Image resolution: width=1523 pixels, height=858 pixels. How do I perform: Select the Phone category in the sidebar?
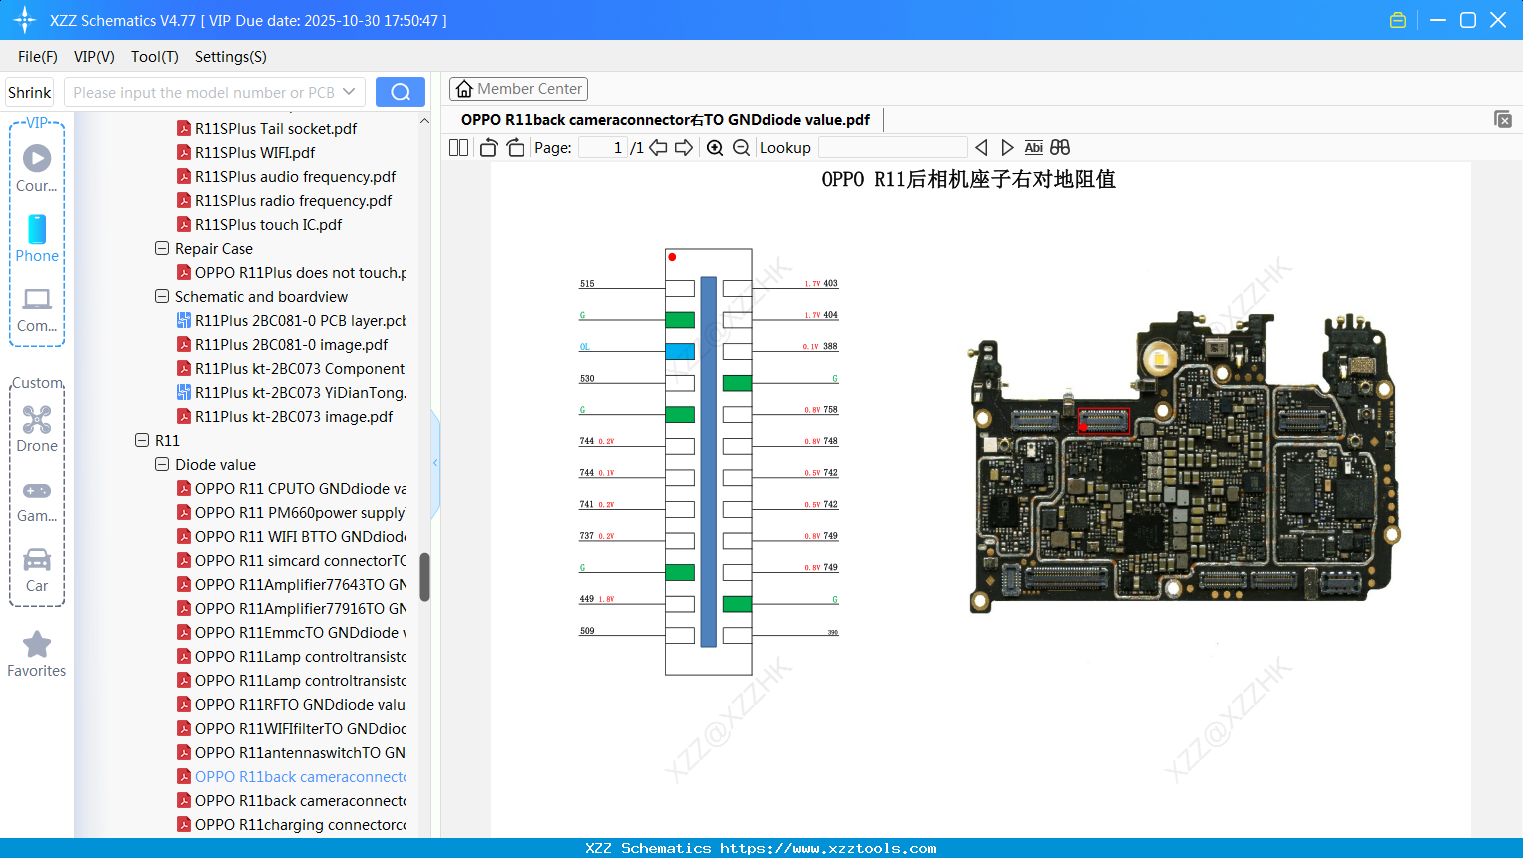coord(37,239)
